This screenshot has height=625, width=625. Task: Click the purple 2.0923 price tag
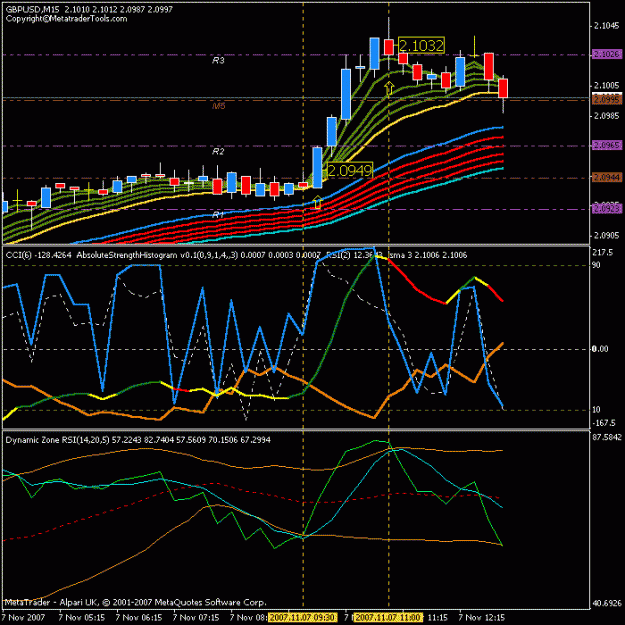(607, 208)
